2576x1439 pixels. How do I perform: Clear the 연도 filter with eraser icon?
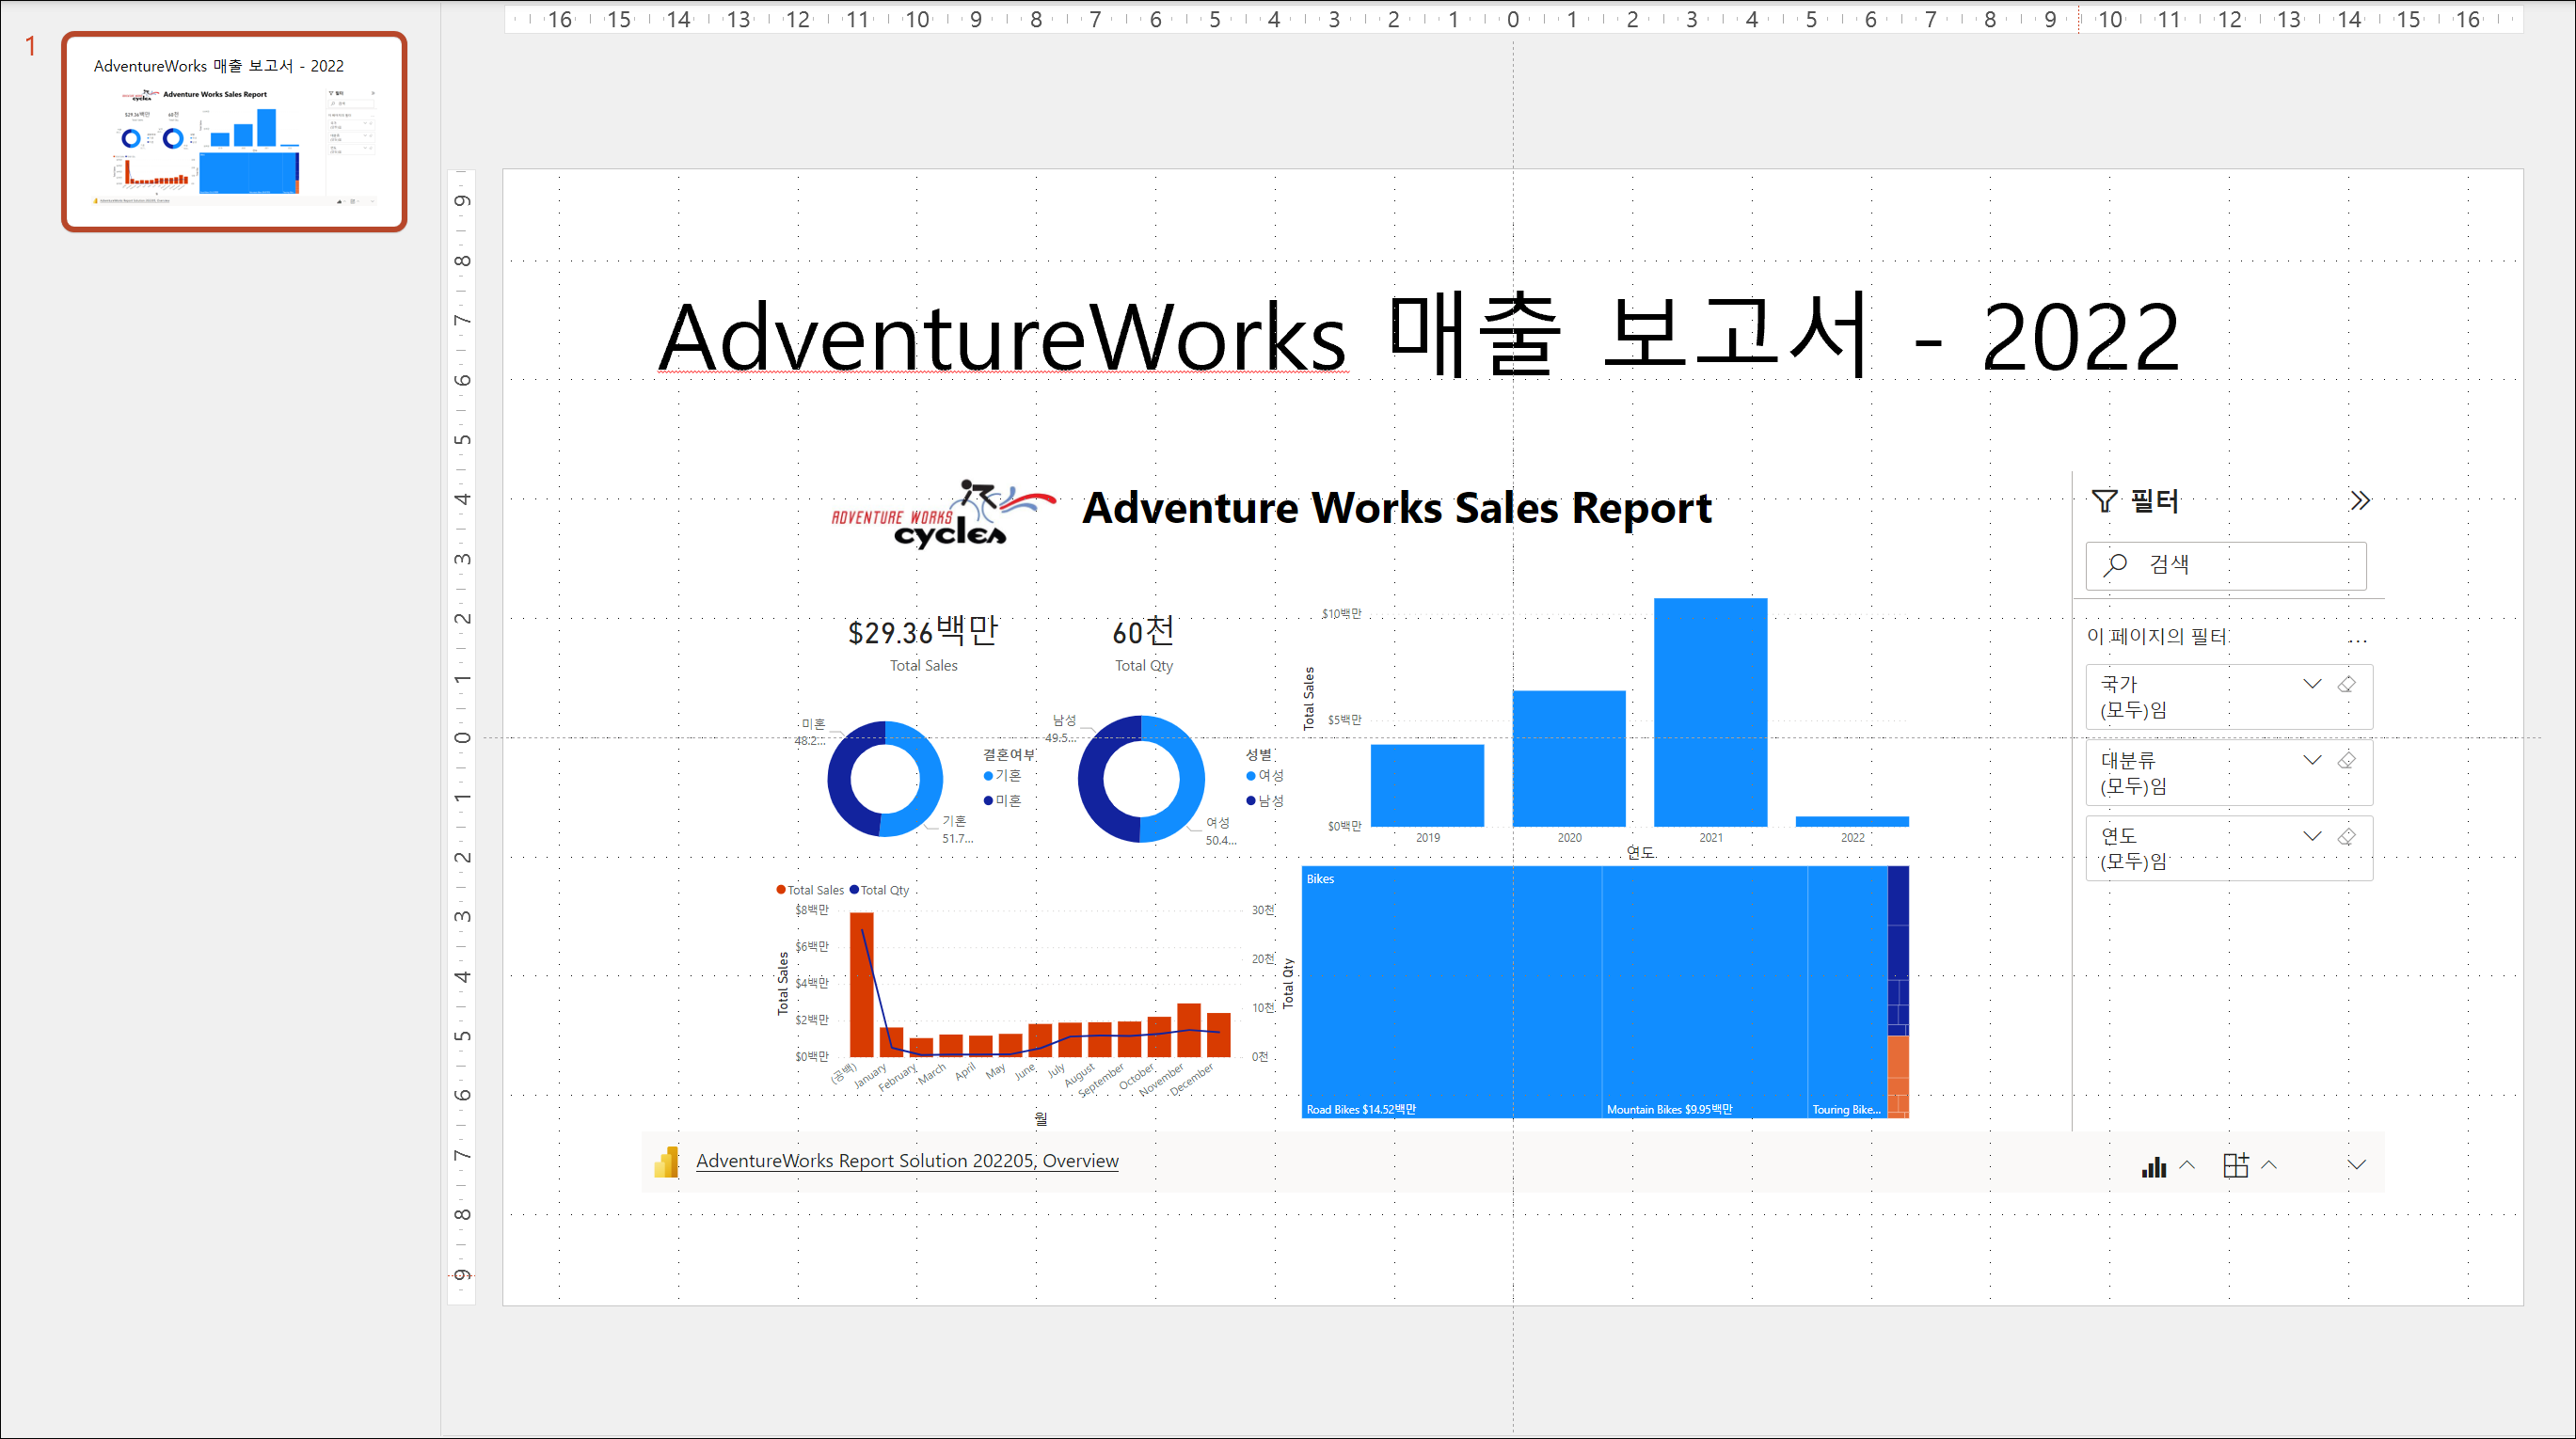(x=2346, y=837)
